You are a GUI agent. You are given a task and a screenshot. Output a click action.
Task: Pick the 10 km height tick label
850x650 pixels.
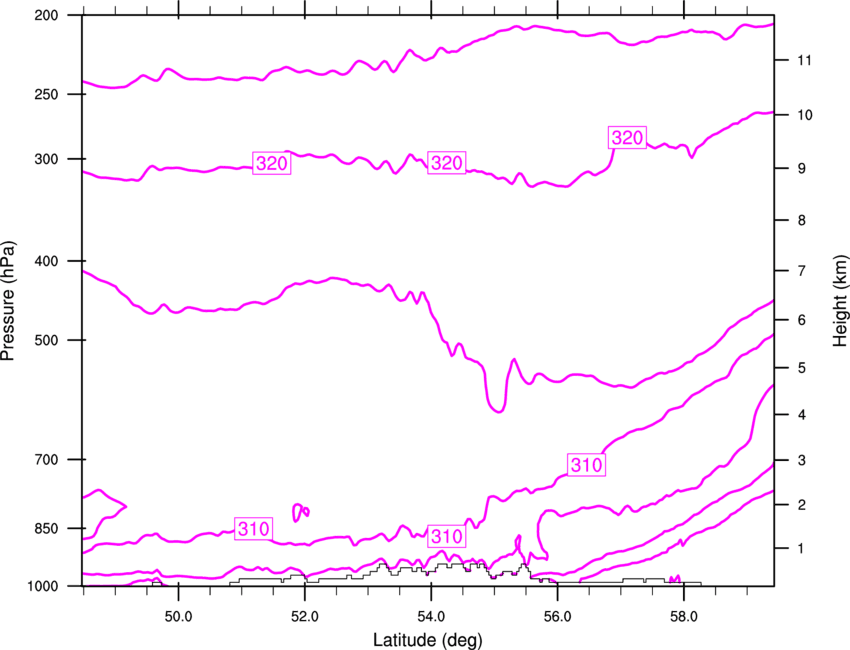(x=805, y=115)
